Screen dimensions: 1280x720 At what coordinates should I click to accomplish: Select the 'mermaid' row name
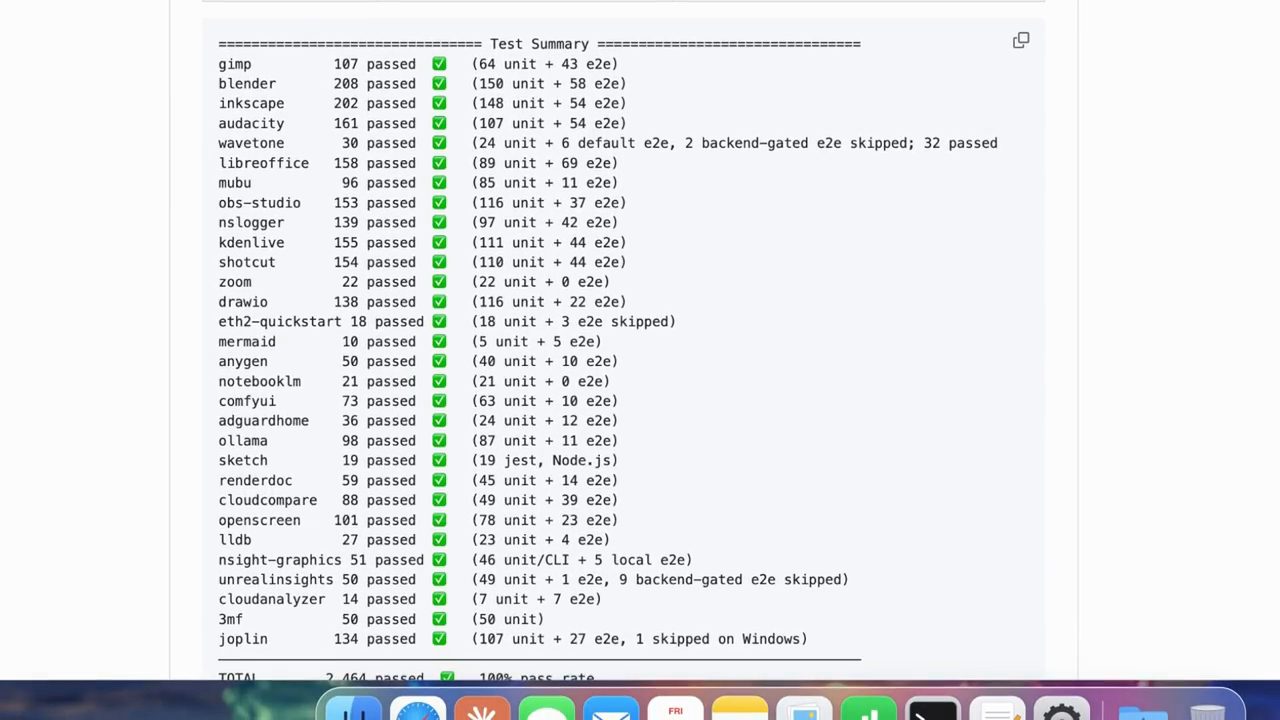point(247,341)
